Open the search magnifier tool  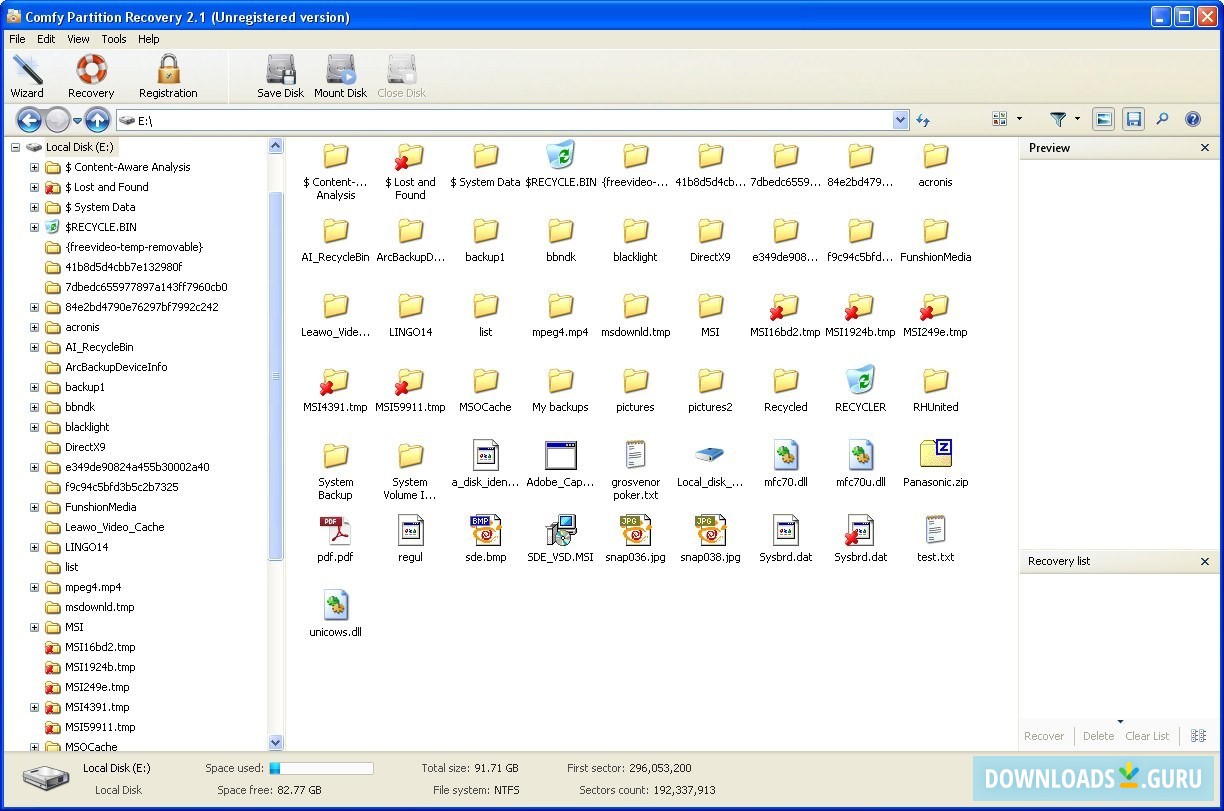click(x=1162, y=119)
